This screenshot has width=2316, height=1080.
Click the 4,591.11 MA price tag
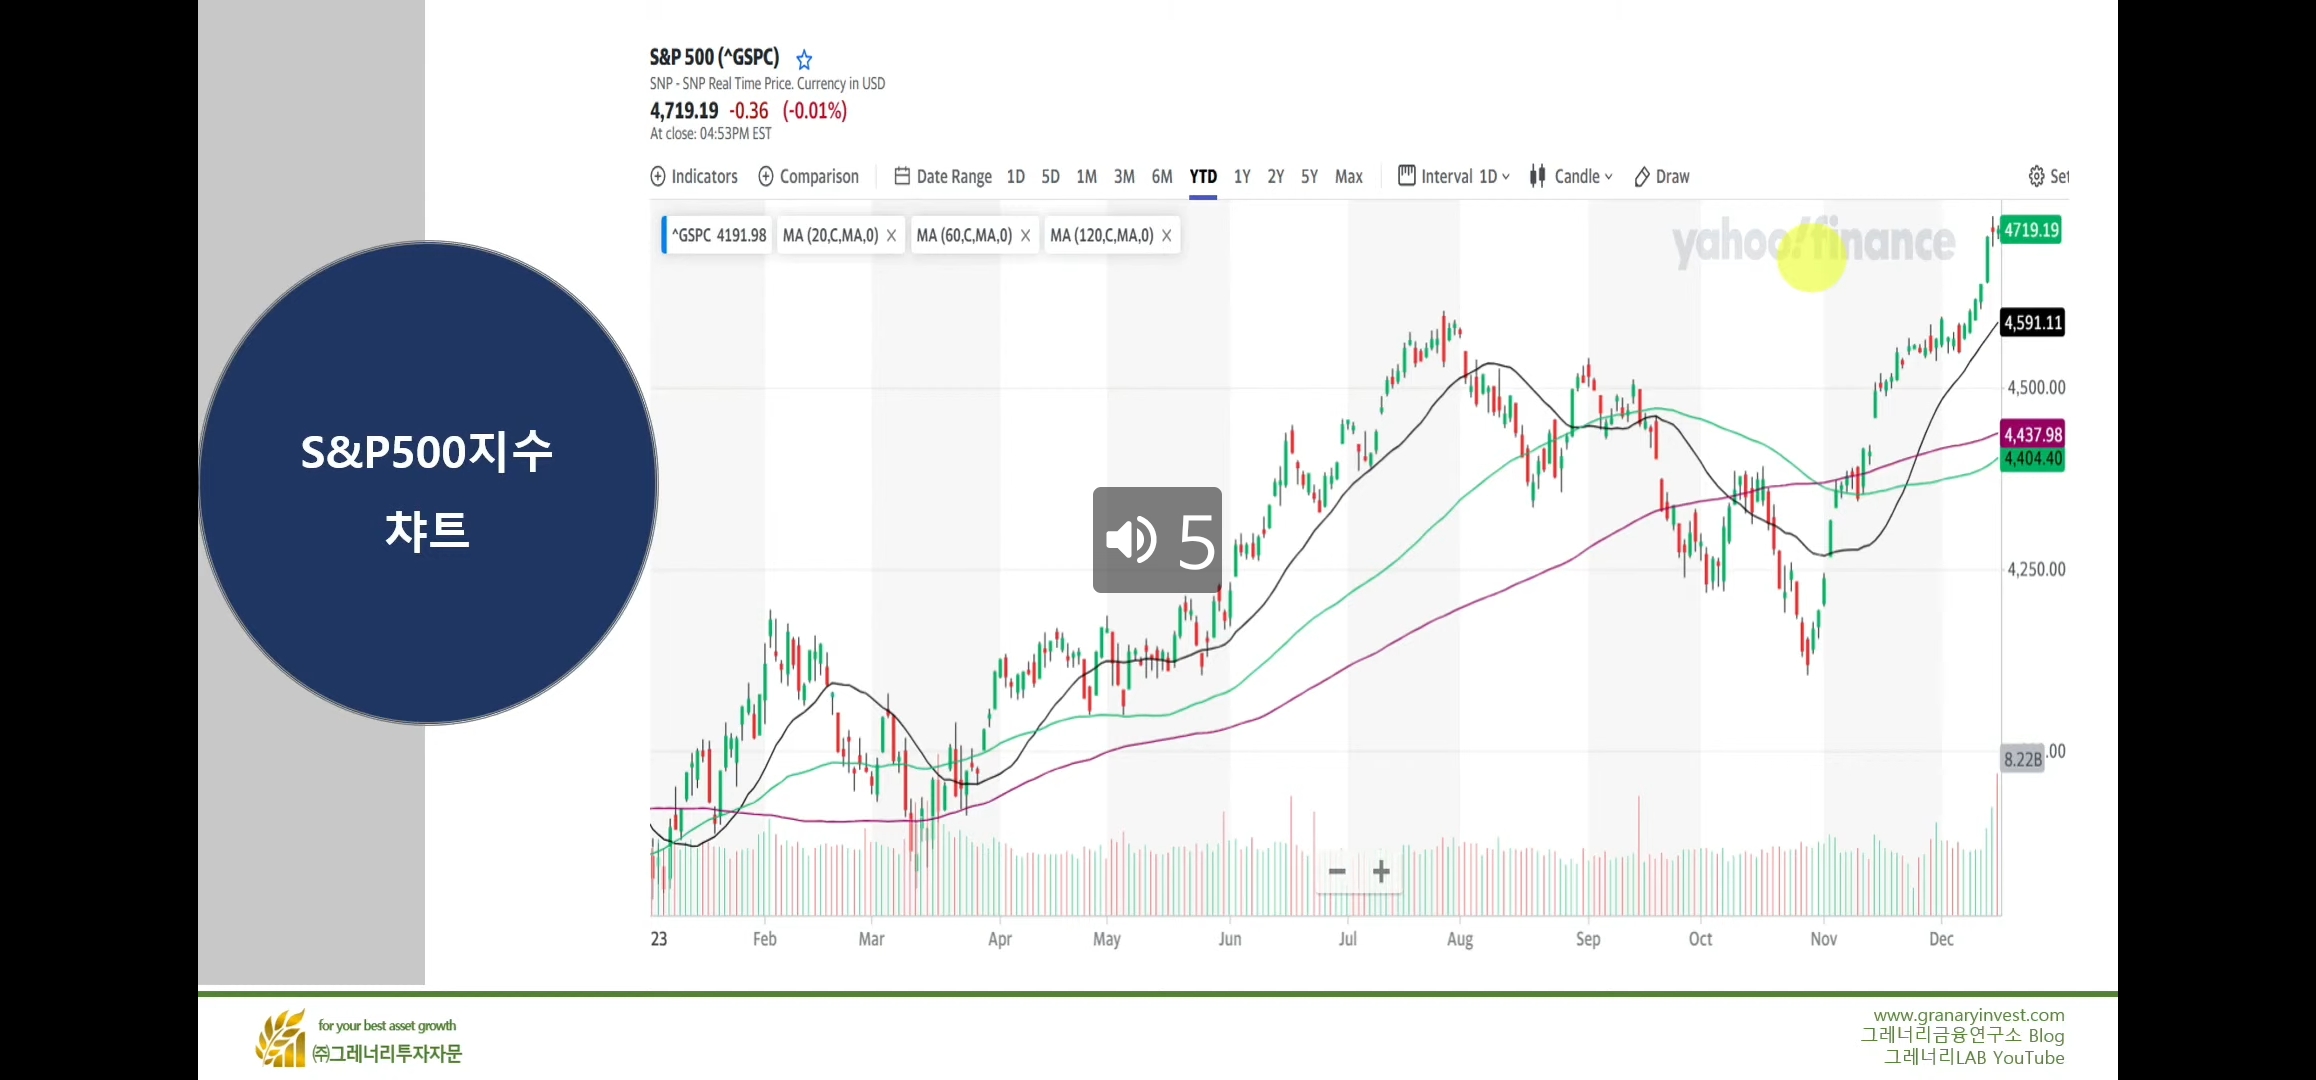click(2032, 323)
